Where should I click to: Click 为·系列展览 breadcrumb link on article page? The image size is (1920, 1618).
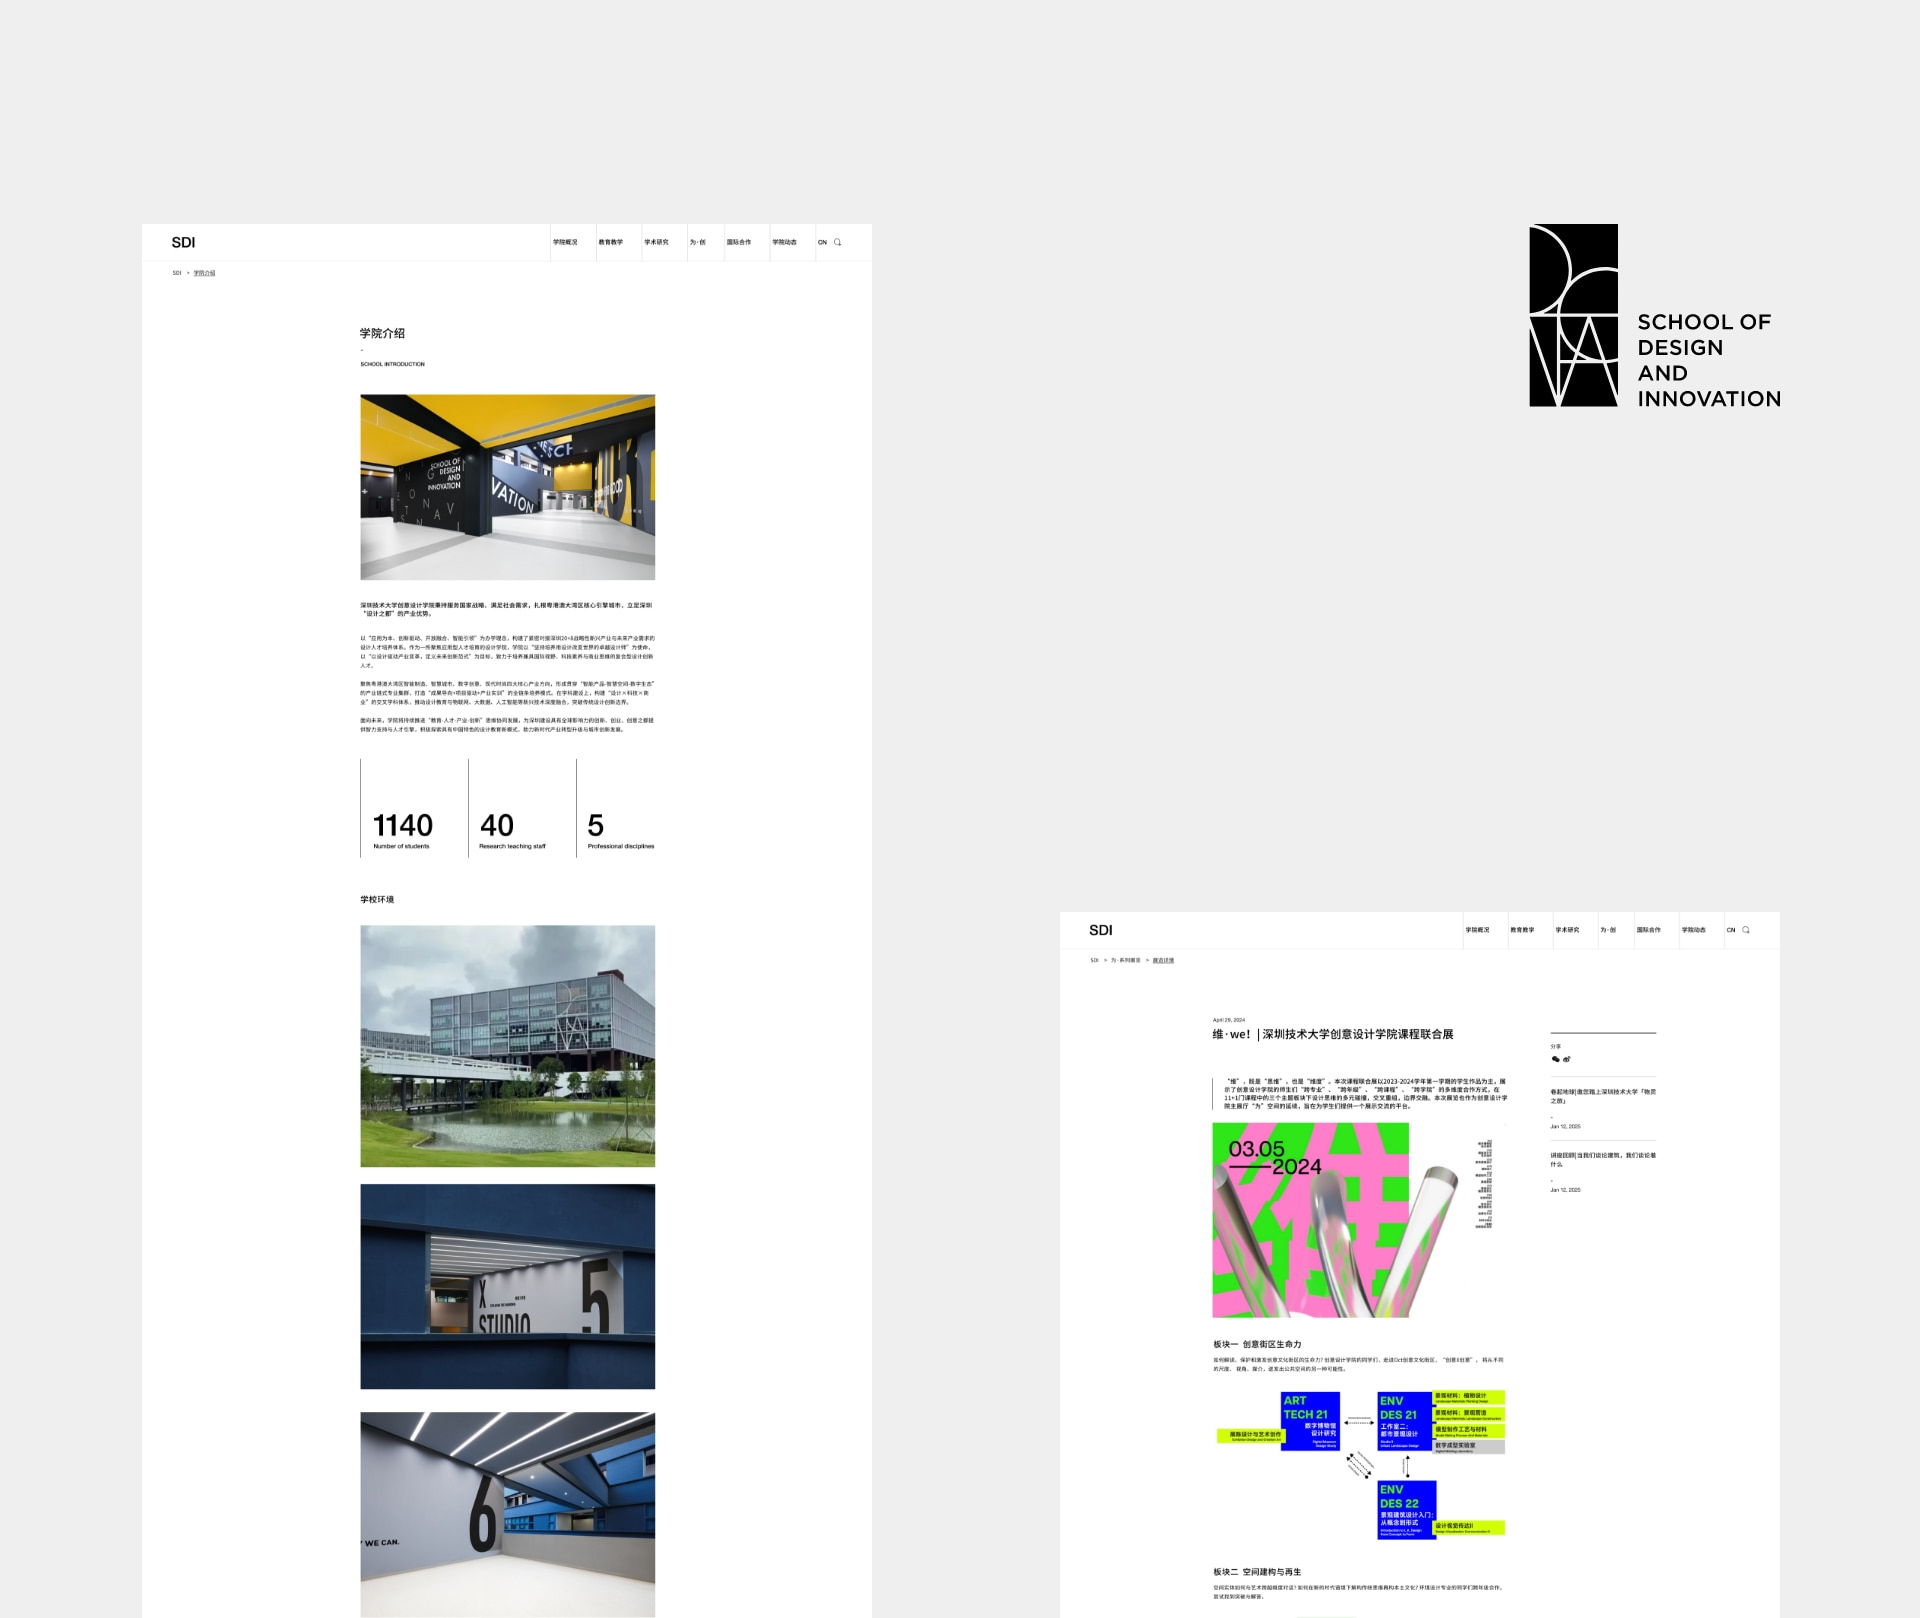click(1125, 960)
